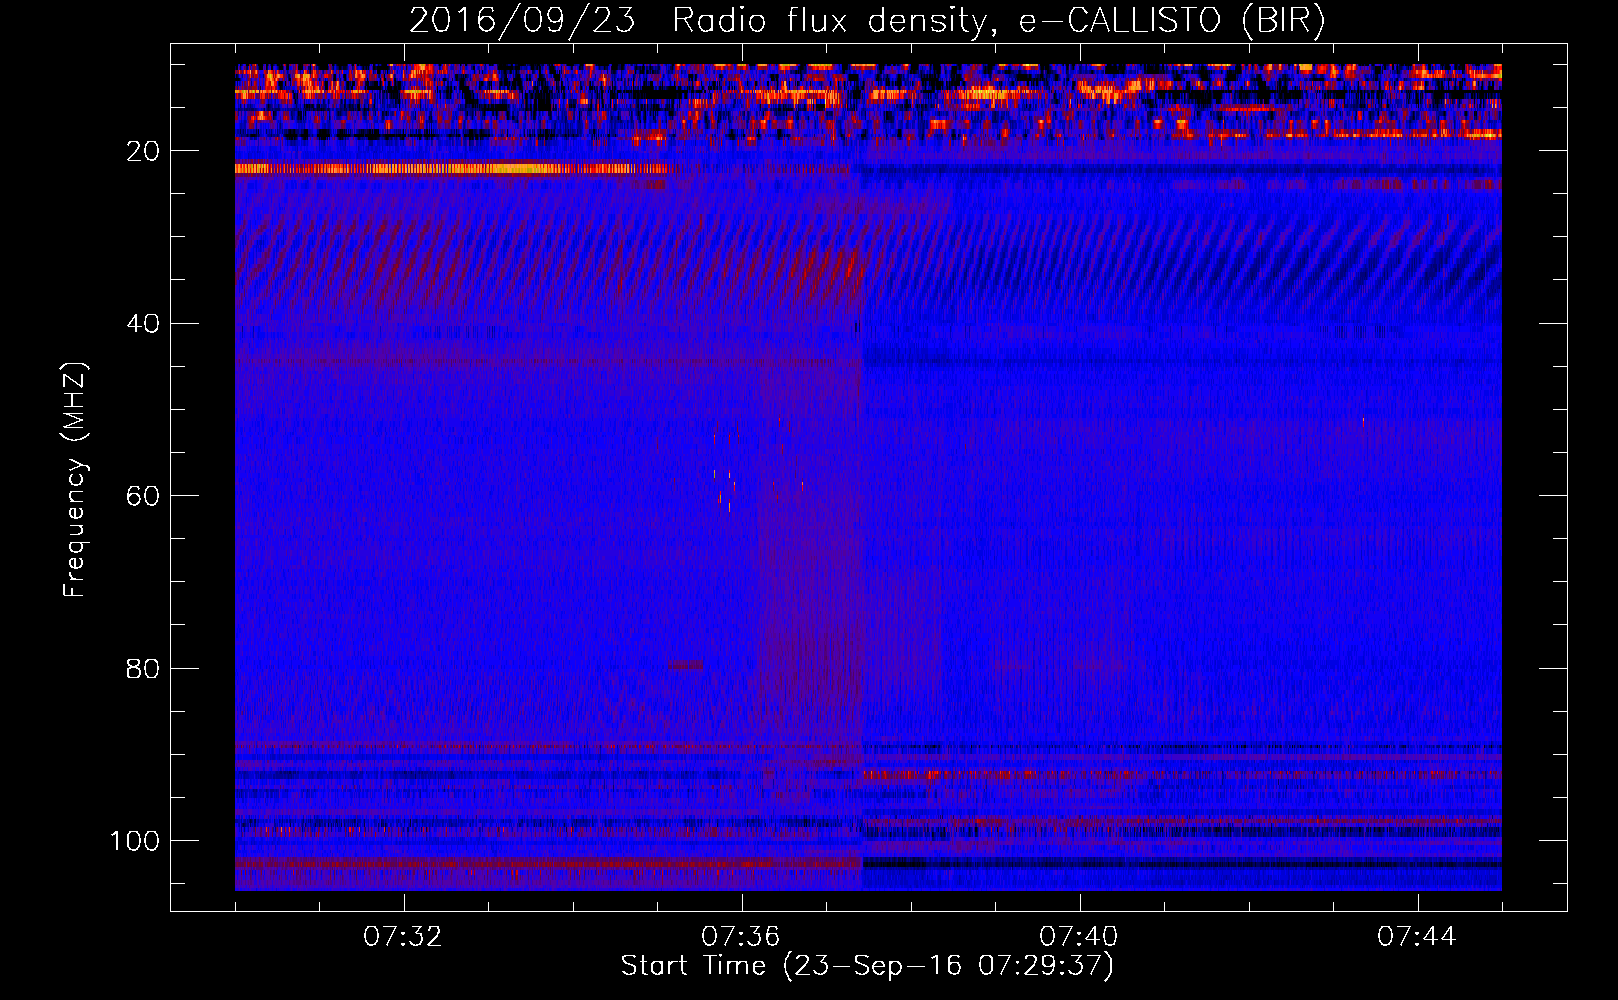Viewport: 1618px width, 1000px height.
Task: Click the 80 MHz frequency tick label
Action: 143,668
